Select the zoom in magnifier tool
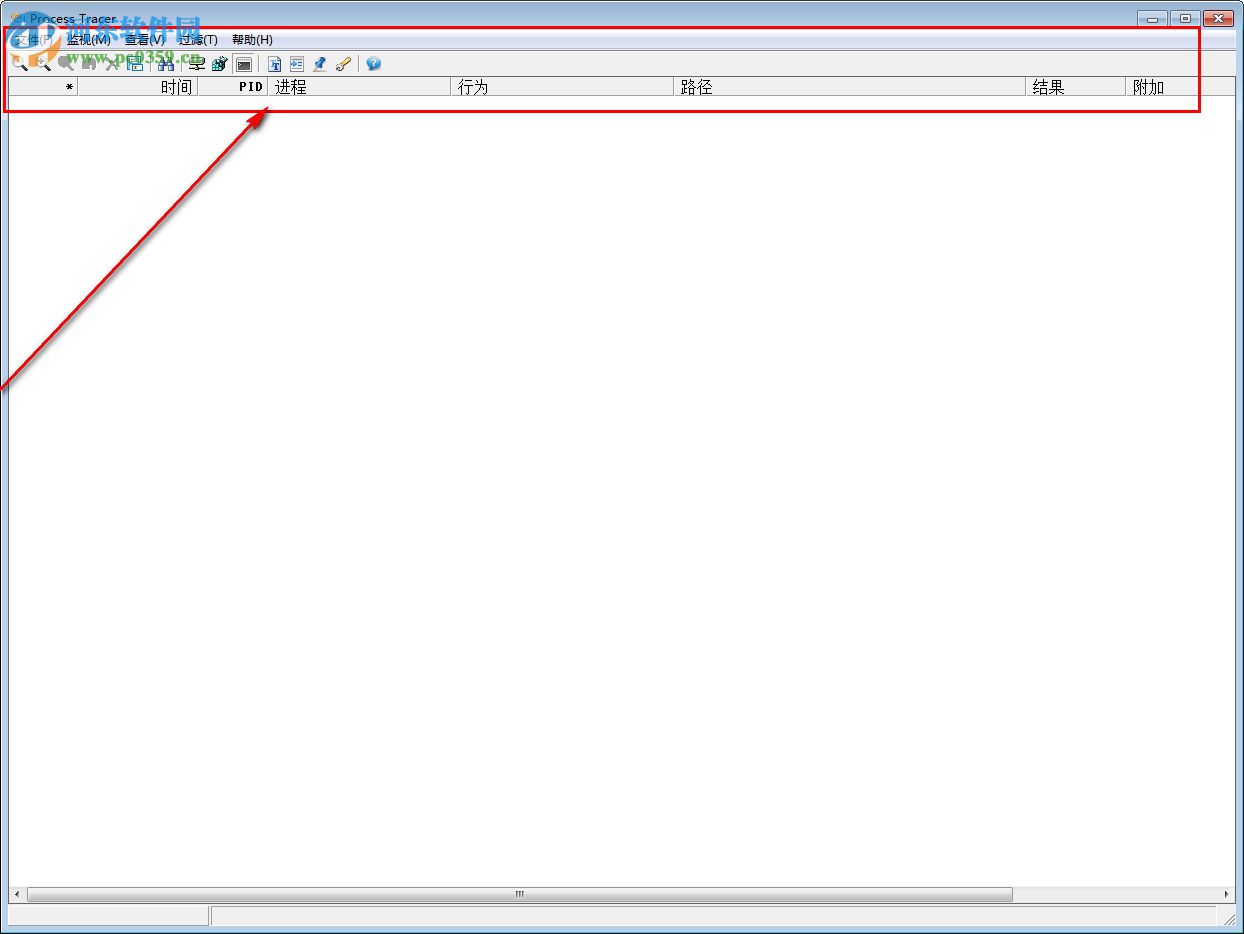The width and height of the screenshot is (1244, 934). pyautogui.click(x=42, y=63)
